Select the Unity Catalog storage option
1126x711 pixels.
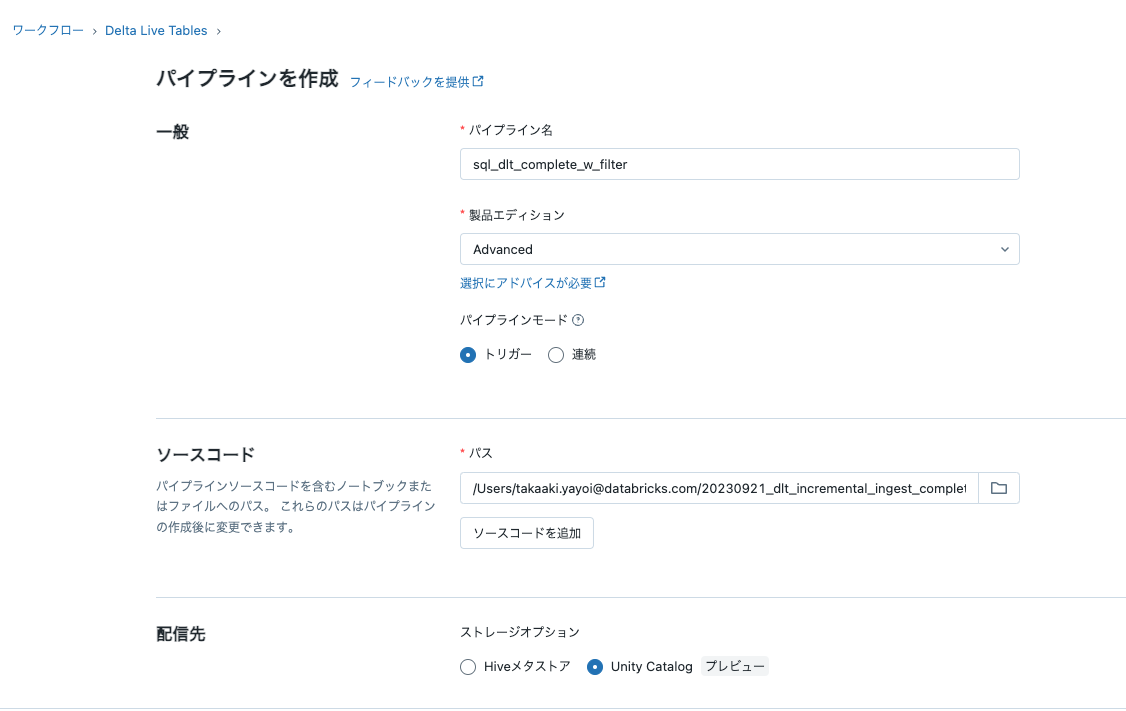tap(596, 666)
